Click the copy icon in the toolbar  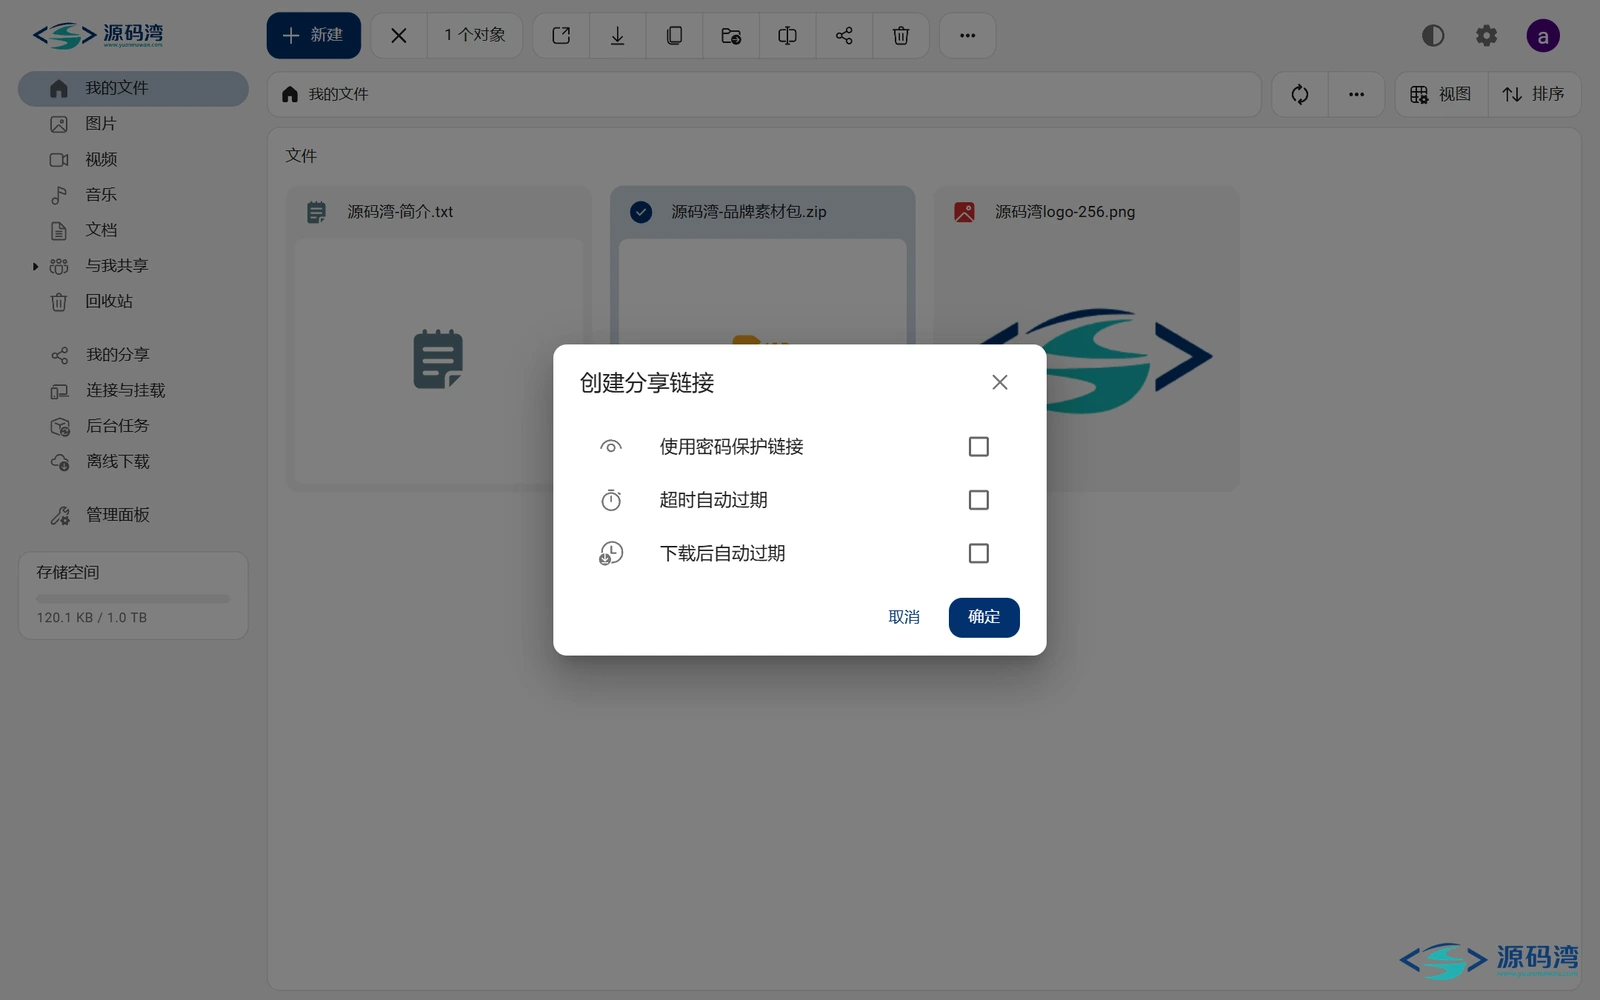[x=674, y=36]
